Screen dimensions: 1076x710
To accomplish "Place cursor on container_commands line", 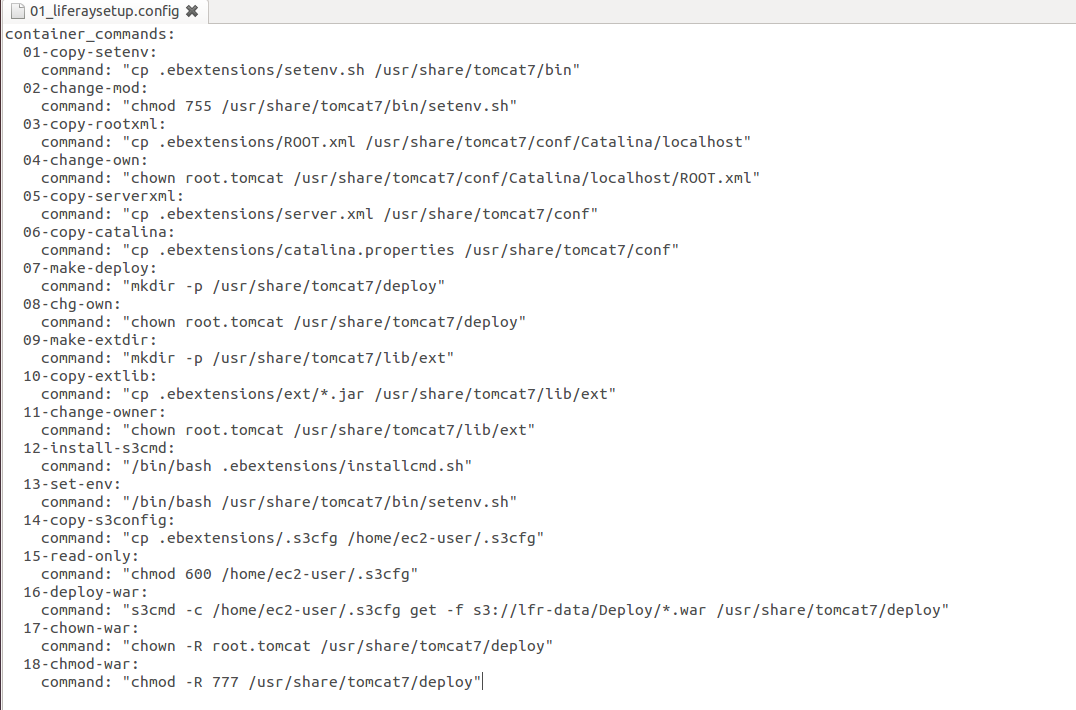I will [x=90, y=34].
